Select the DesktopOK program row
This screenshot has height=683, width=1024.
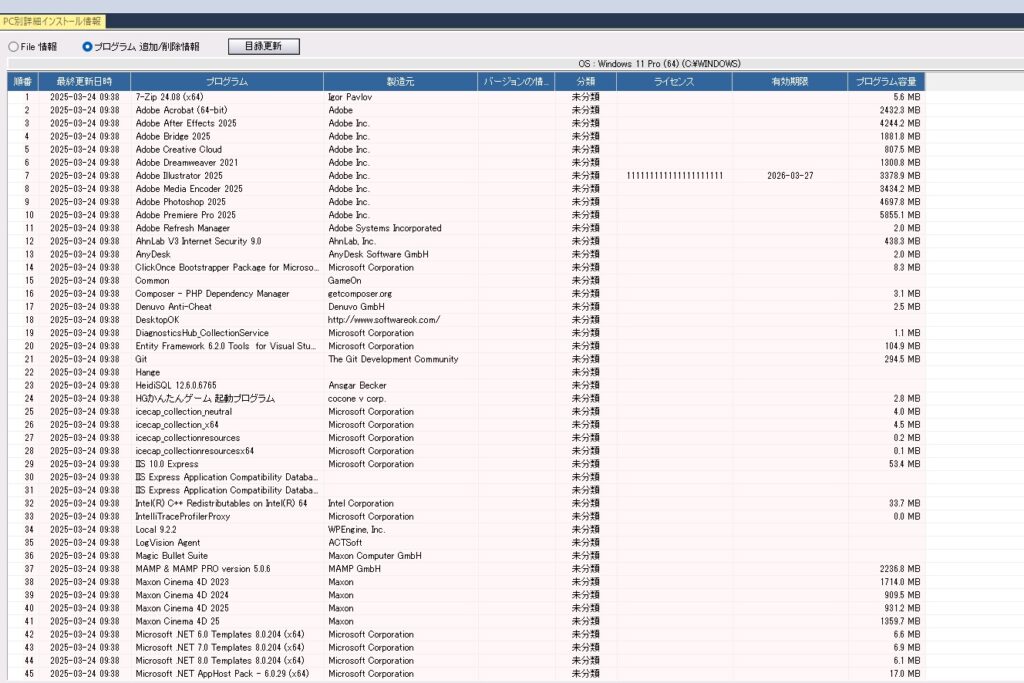click(x=466, y=320)
